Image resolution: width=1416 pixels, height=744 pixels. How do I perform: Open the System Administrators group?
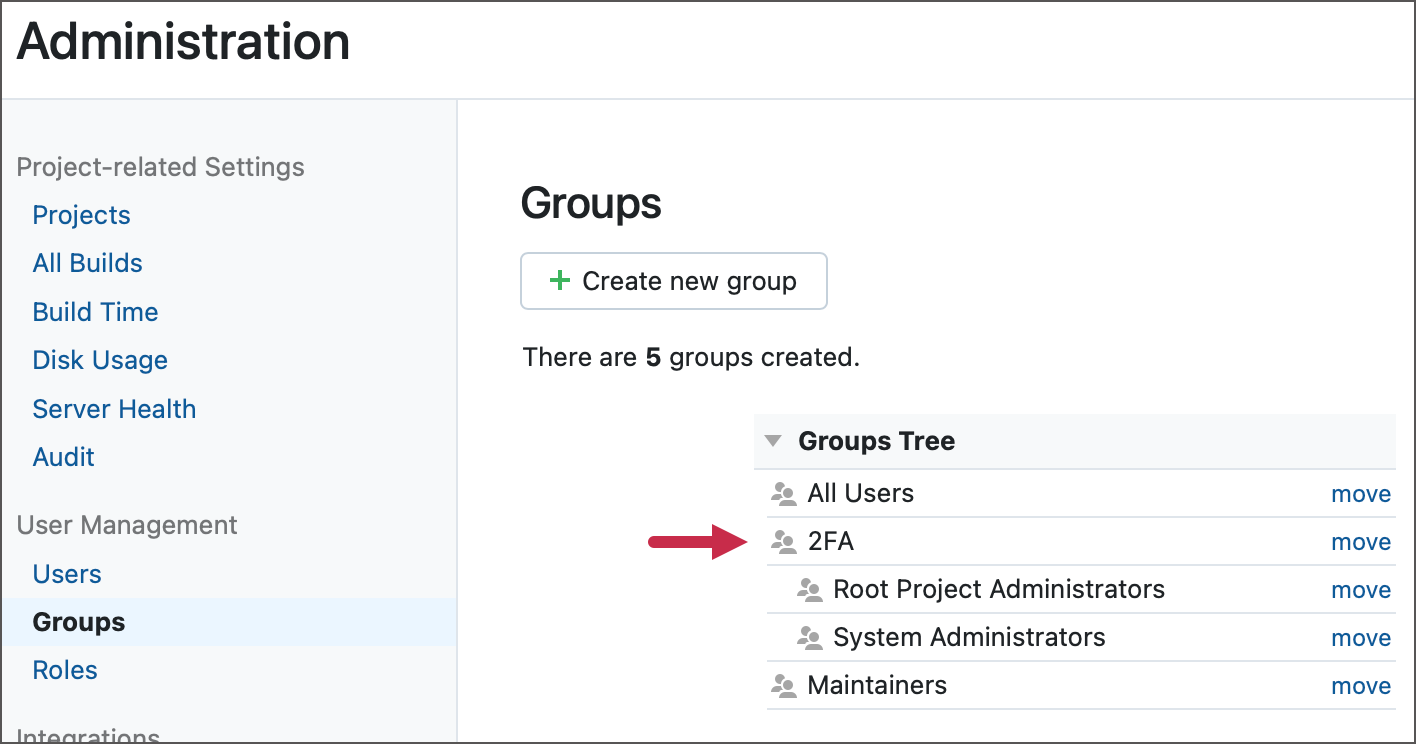(x=968, y=638)
